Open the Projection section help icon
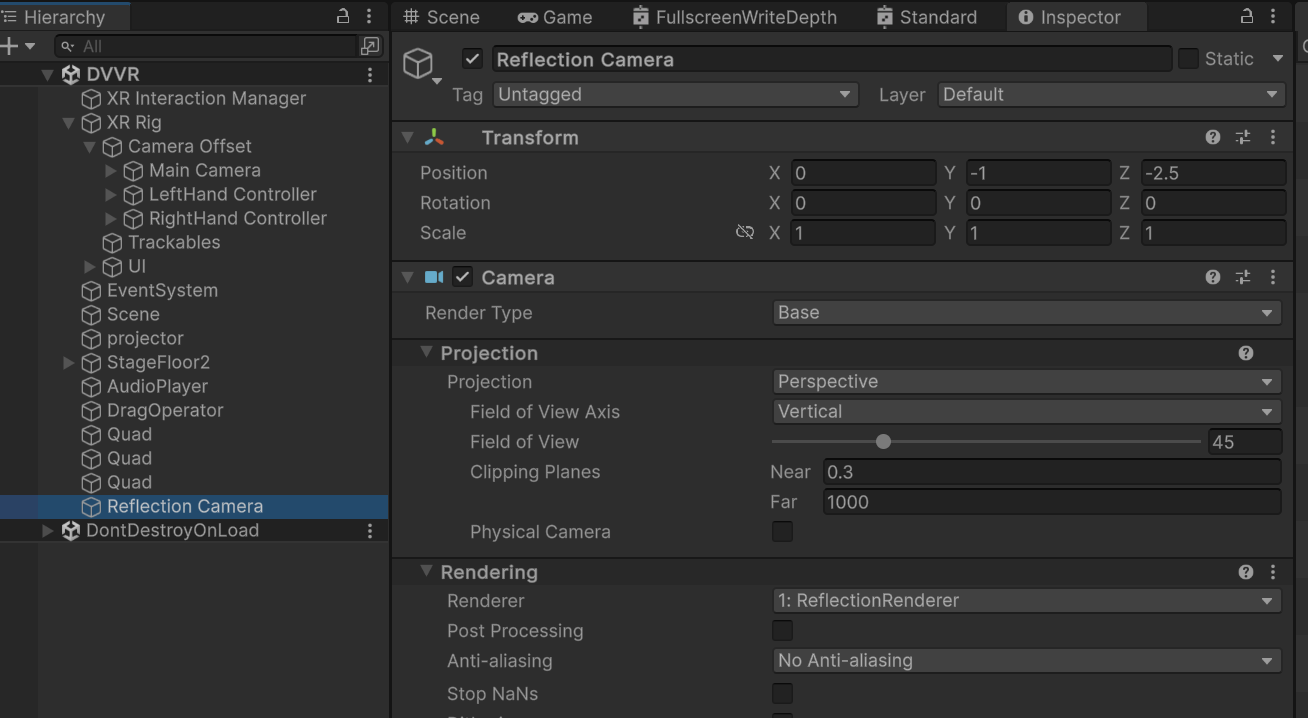Image resolution: width=1308 pixels, height=718 pixels. pos(1245,352)
